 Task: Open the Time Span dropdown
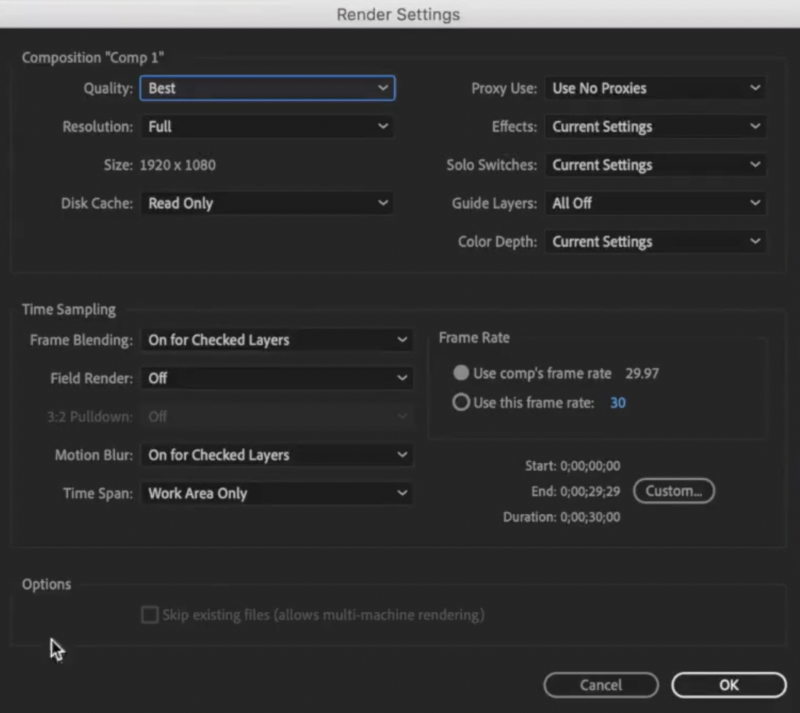[x=276, y=492]
